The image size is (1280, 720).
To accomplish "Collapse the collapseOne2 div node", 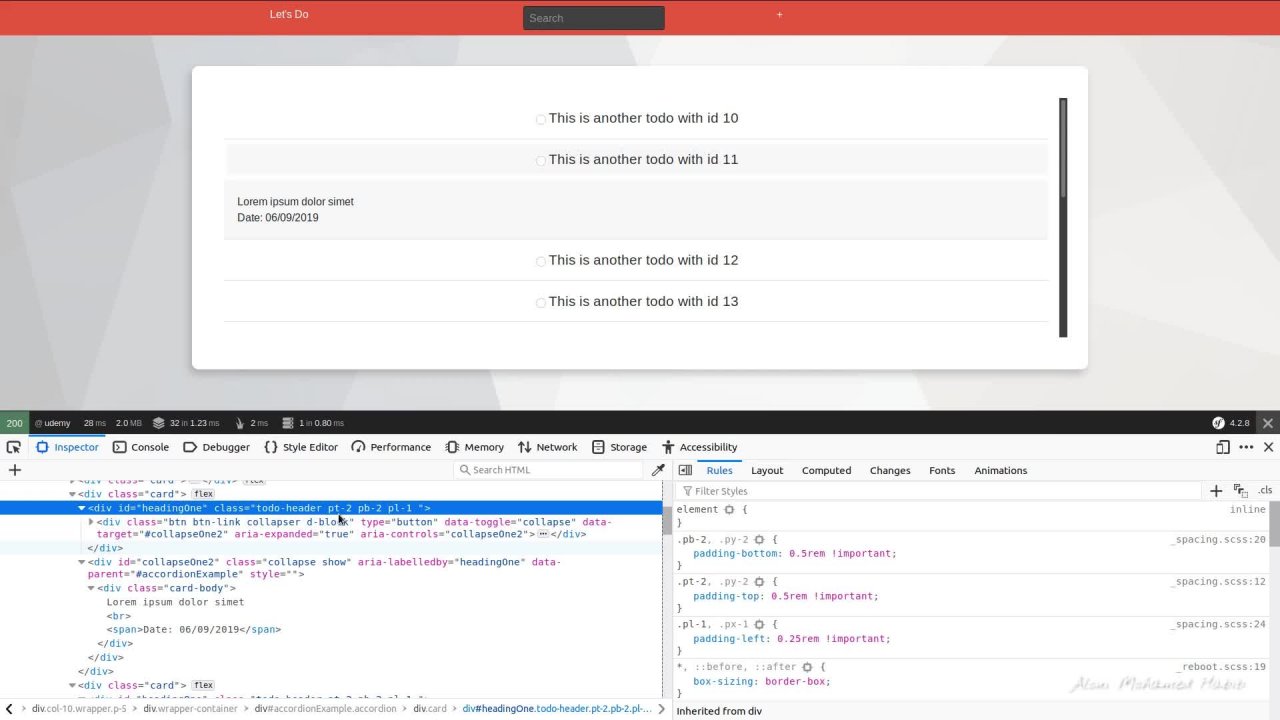I will pyautogui.click(x=82, y=562).
